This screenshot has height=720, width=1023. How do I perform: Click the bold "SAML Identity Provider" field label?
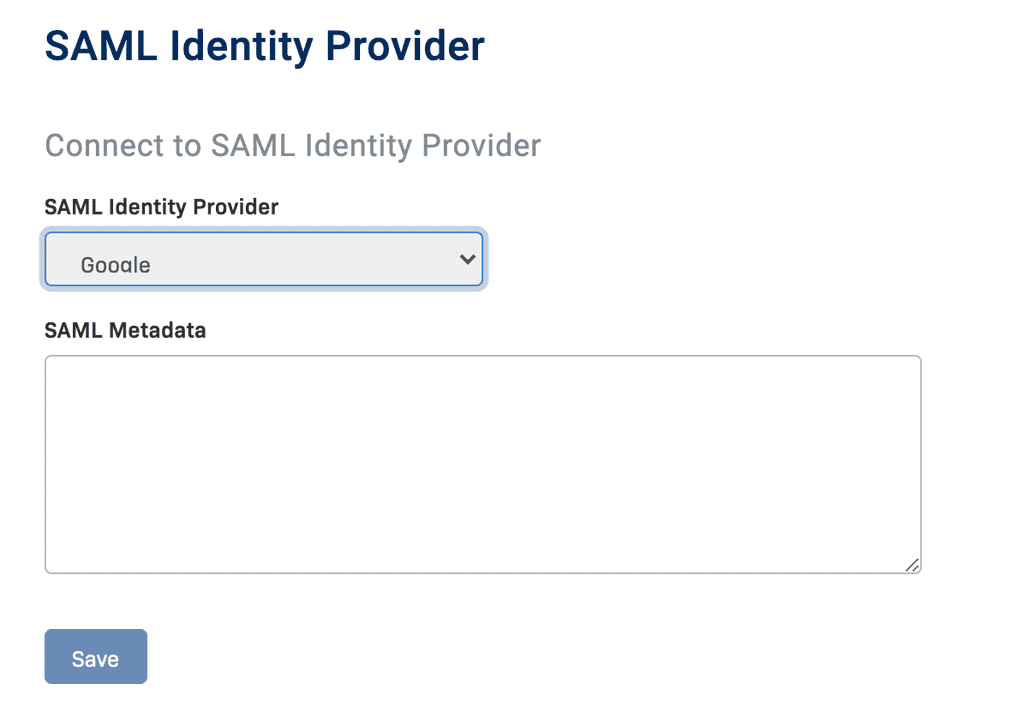coord(162,207)
